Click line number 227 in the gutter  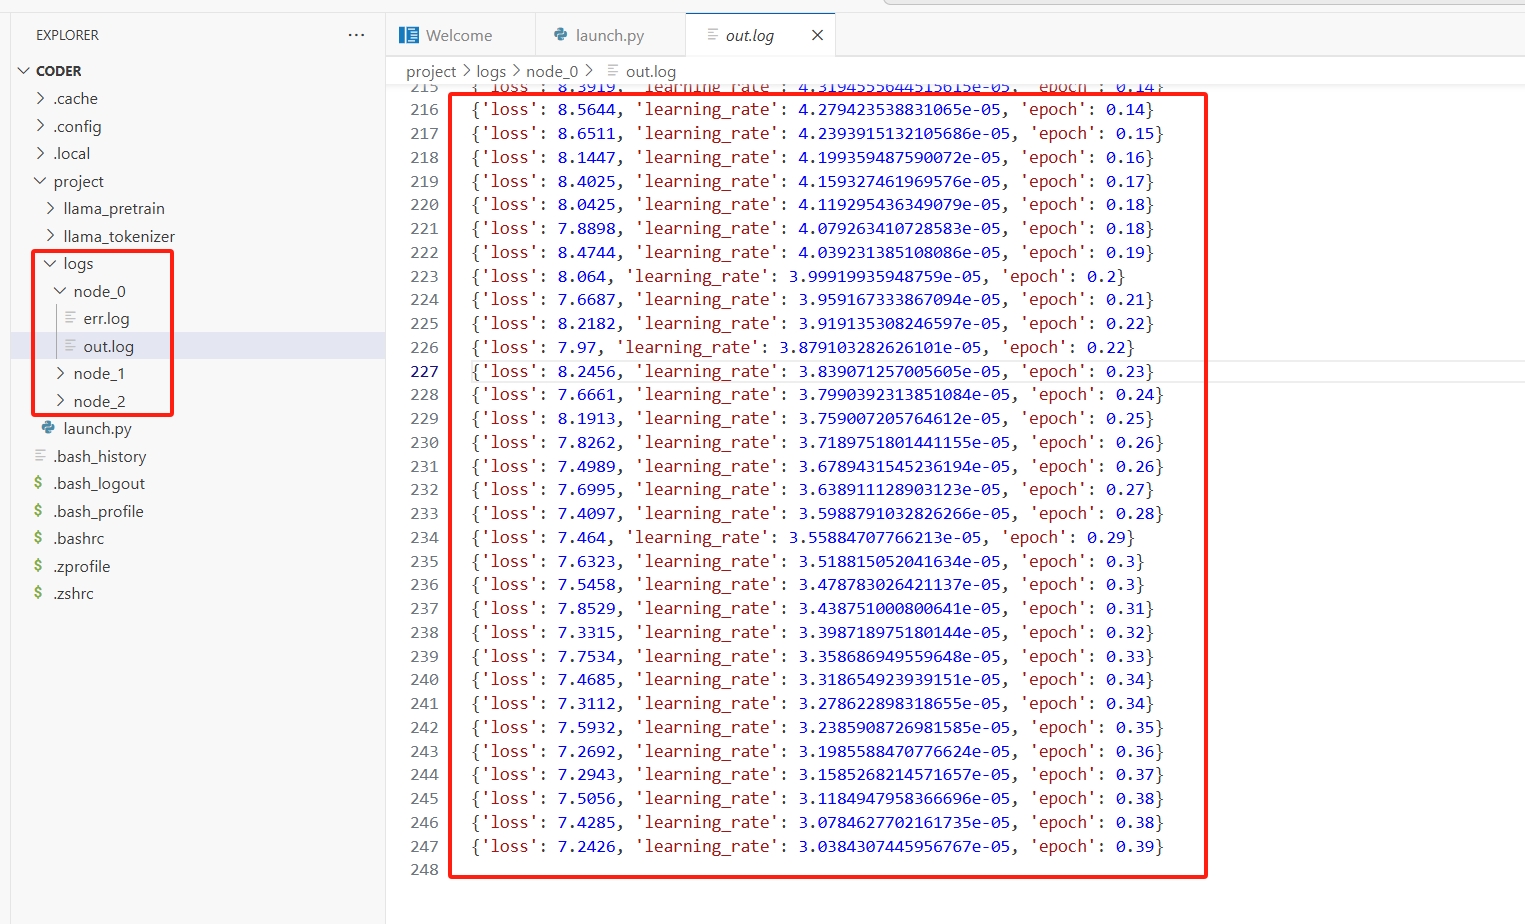click(x=424, y=371)
